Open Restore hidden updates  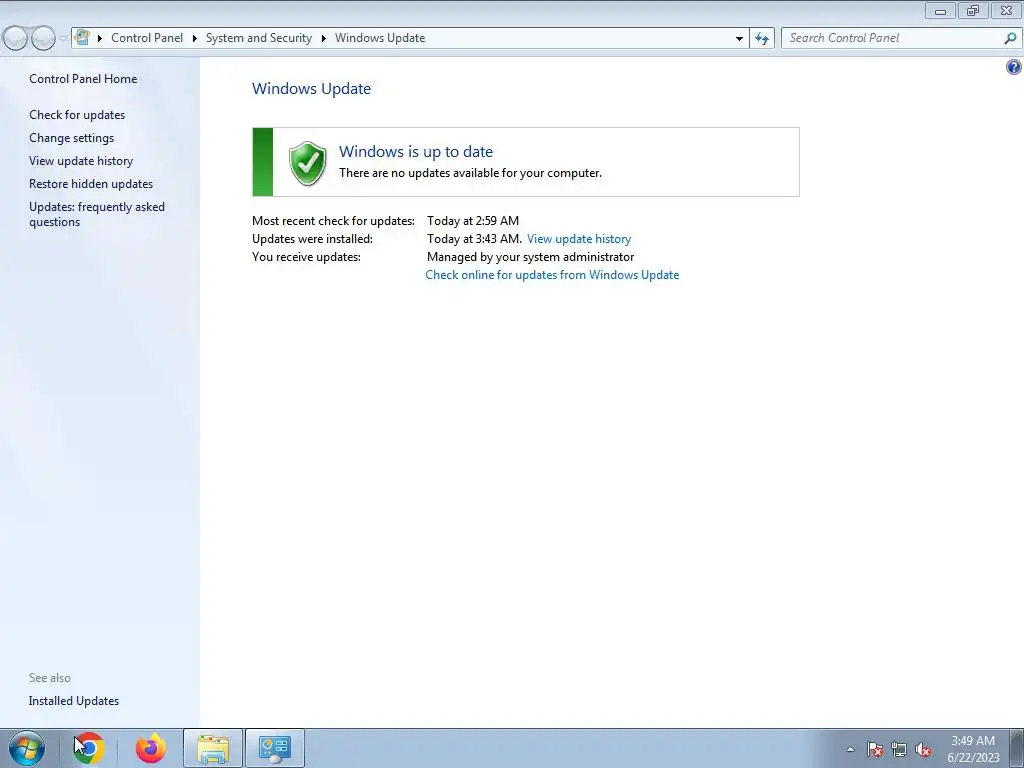tap(91, 184)
